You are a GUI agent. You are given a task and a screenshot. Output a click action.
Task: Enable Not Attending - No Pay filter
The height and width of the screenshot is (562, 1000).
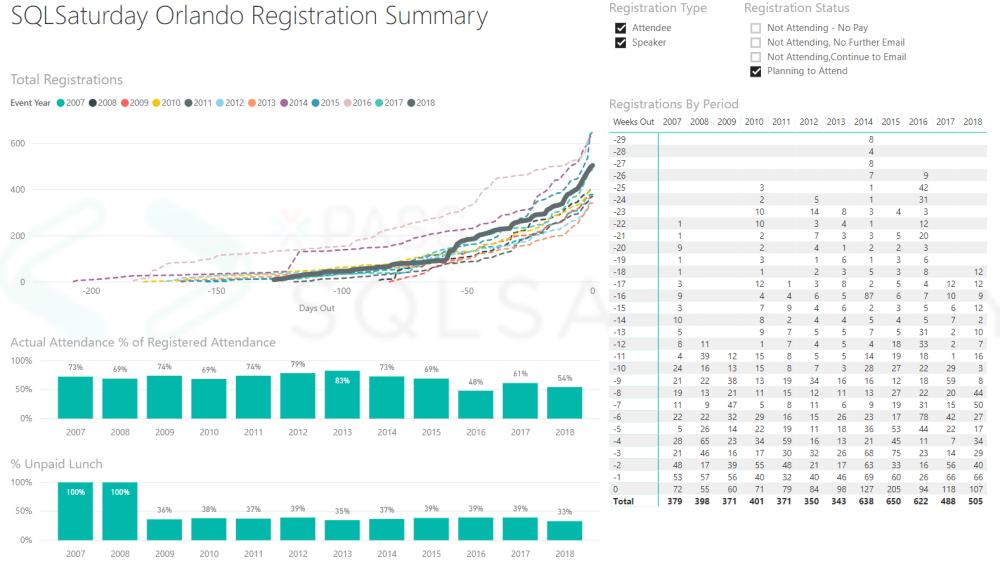(756, 28)
